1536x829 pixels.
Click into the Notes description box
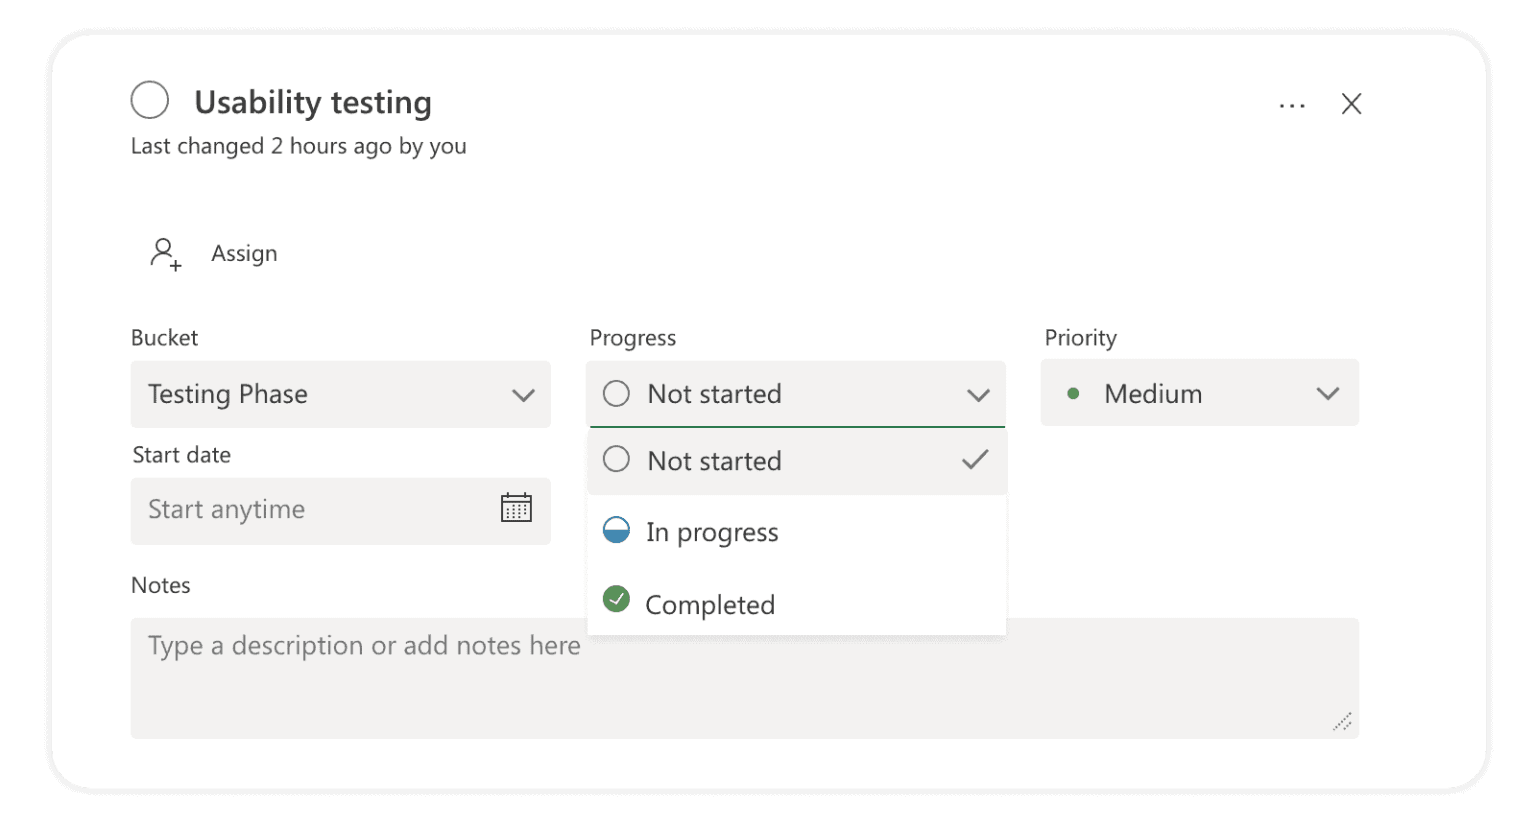[x=744, y=678]
